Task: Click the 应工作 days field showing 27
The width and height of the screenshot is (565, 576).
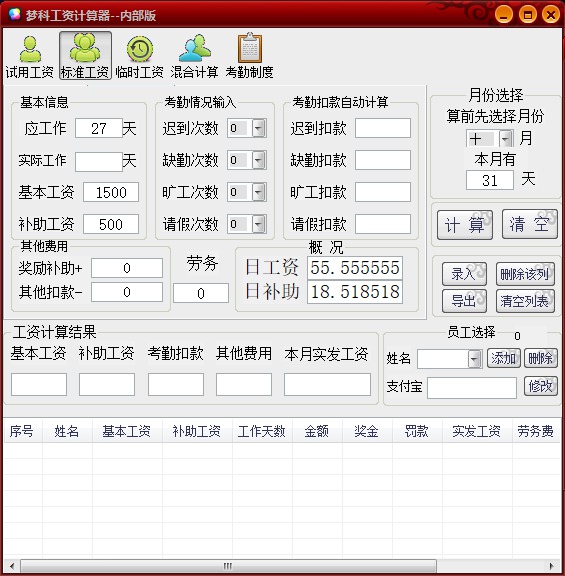Action: [x=99, y=128]
